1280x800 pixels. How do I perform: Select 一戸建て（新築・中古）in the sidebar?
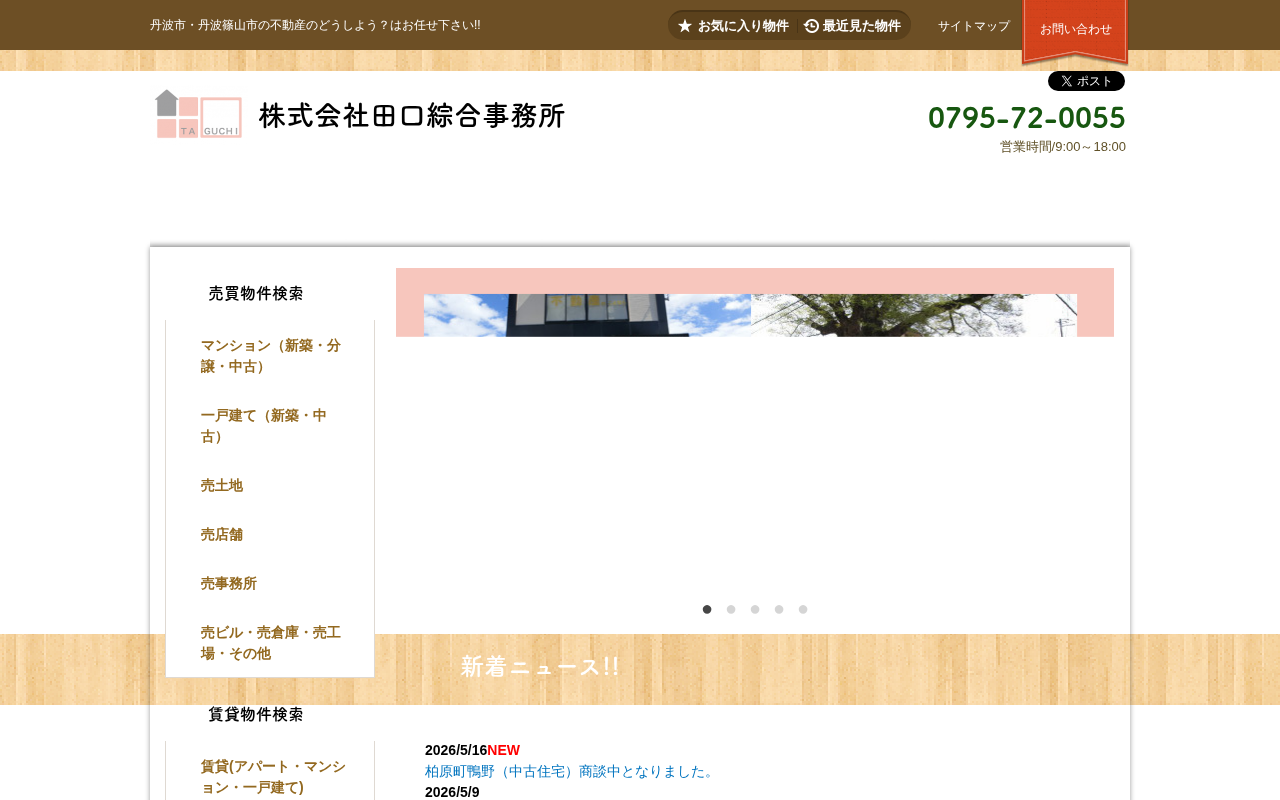point(270,426)
